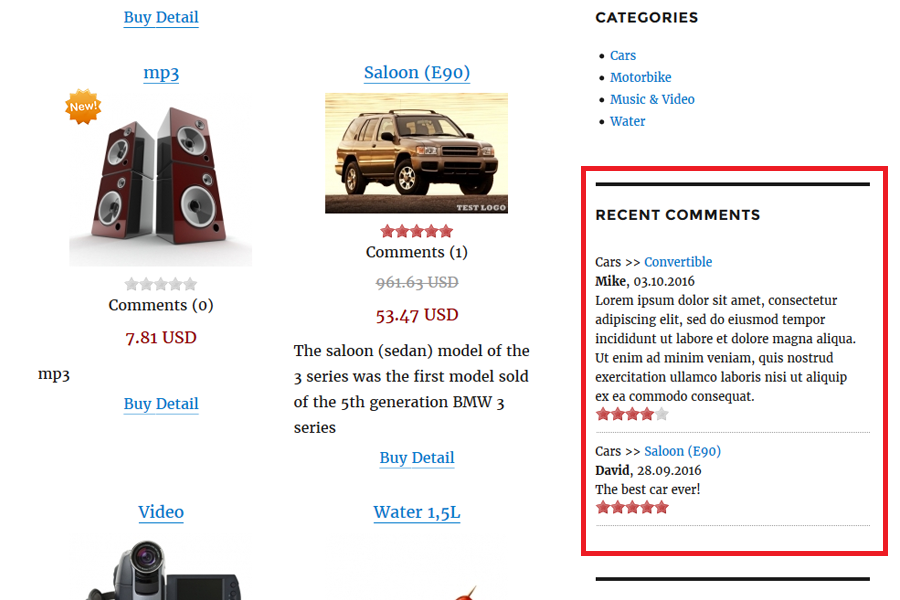Click the orange New! badge icon
This screenshot has height=600, width=900.
(x=83, y=106)
